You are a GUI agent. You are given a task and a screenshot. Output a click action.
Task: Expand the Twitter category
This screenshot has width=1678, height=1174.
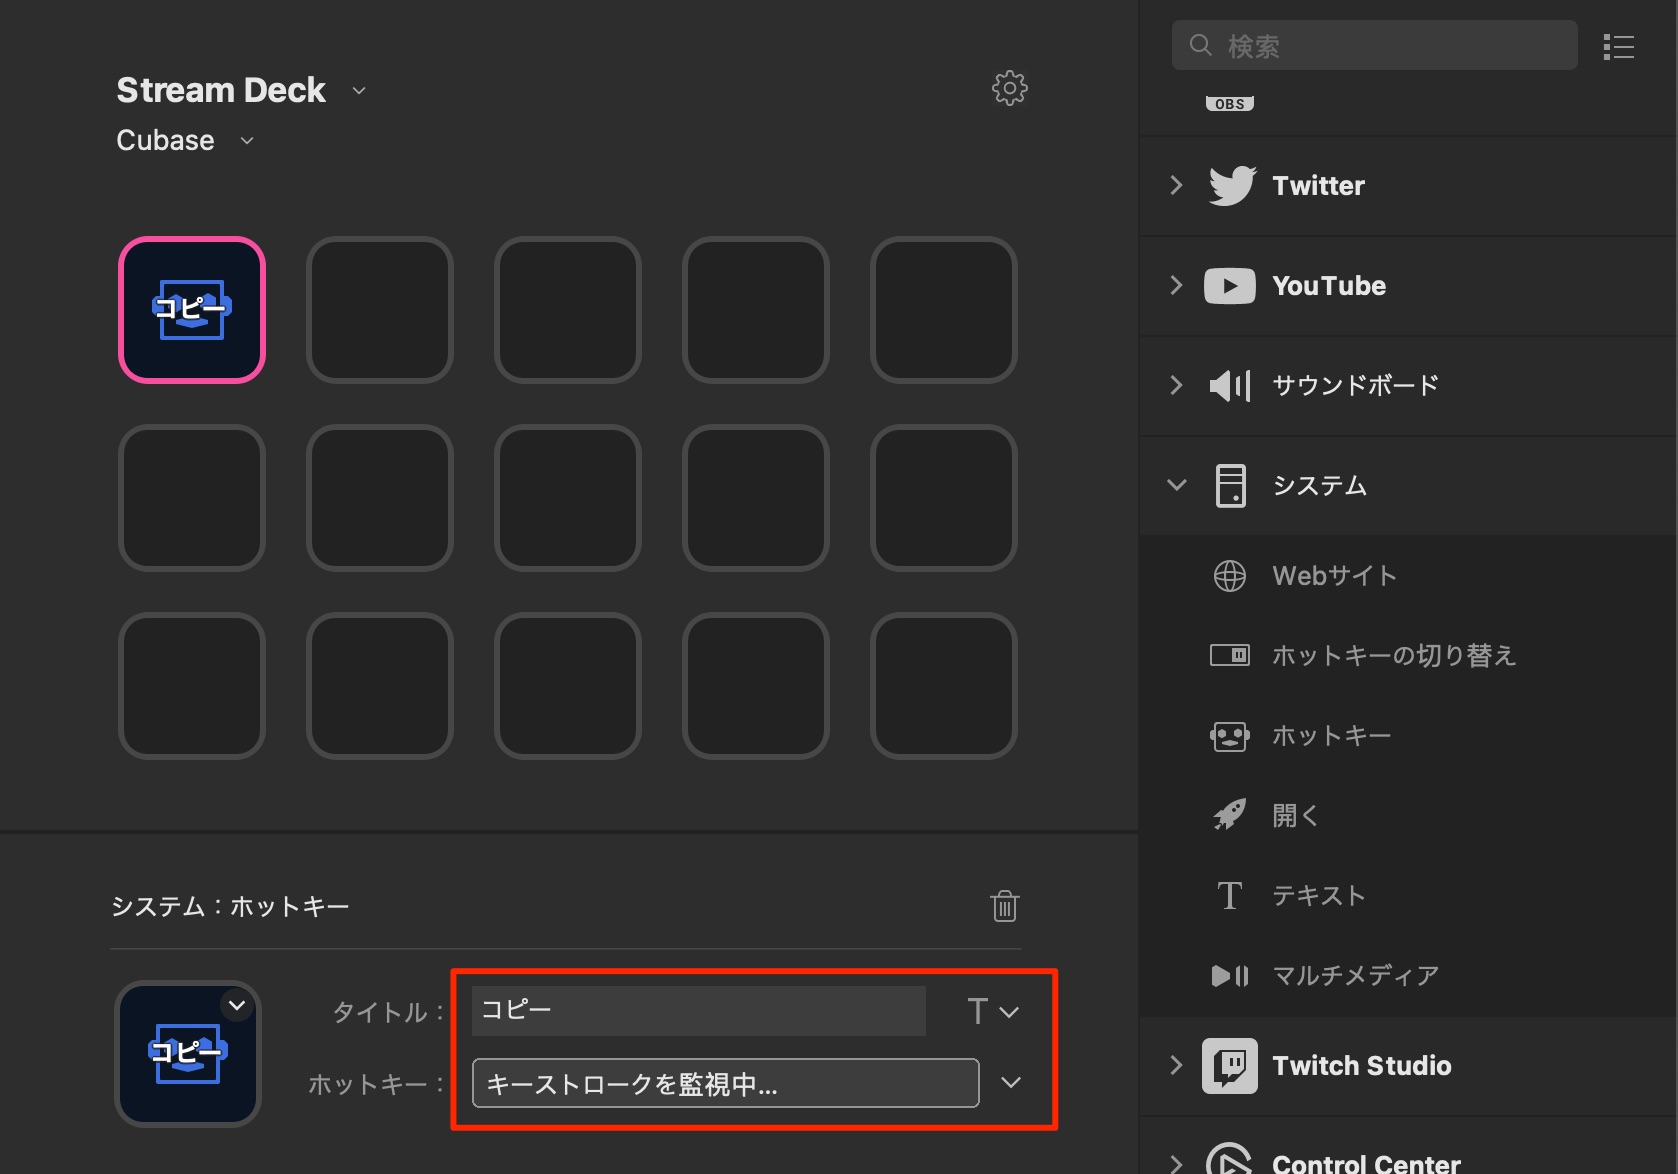click(1176, 185)
